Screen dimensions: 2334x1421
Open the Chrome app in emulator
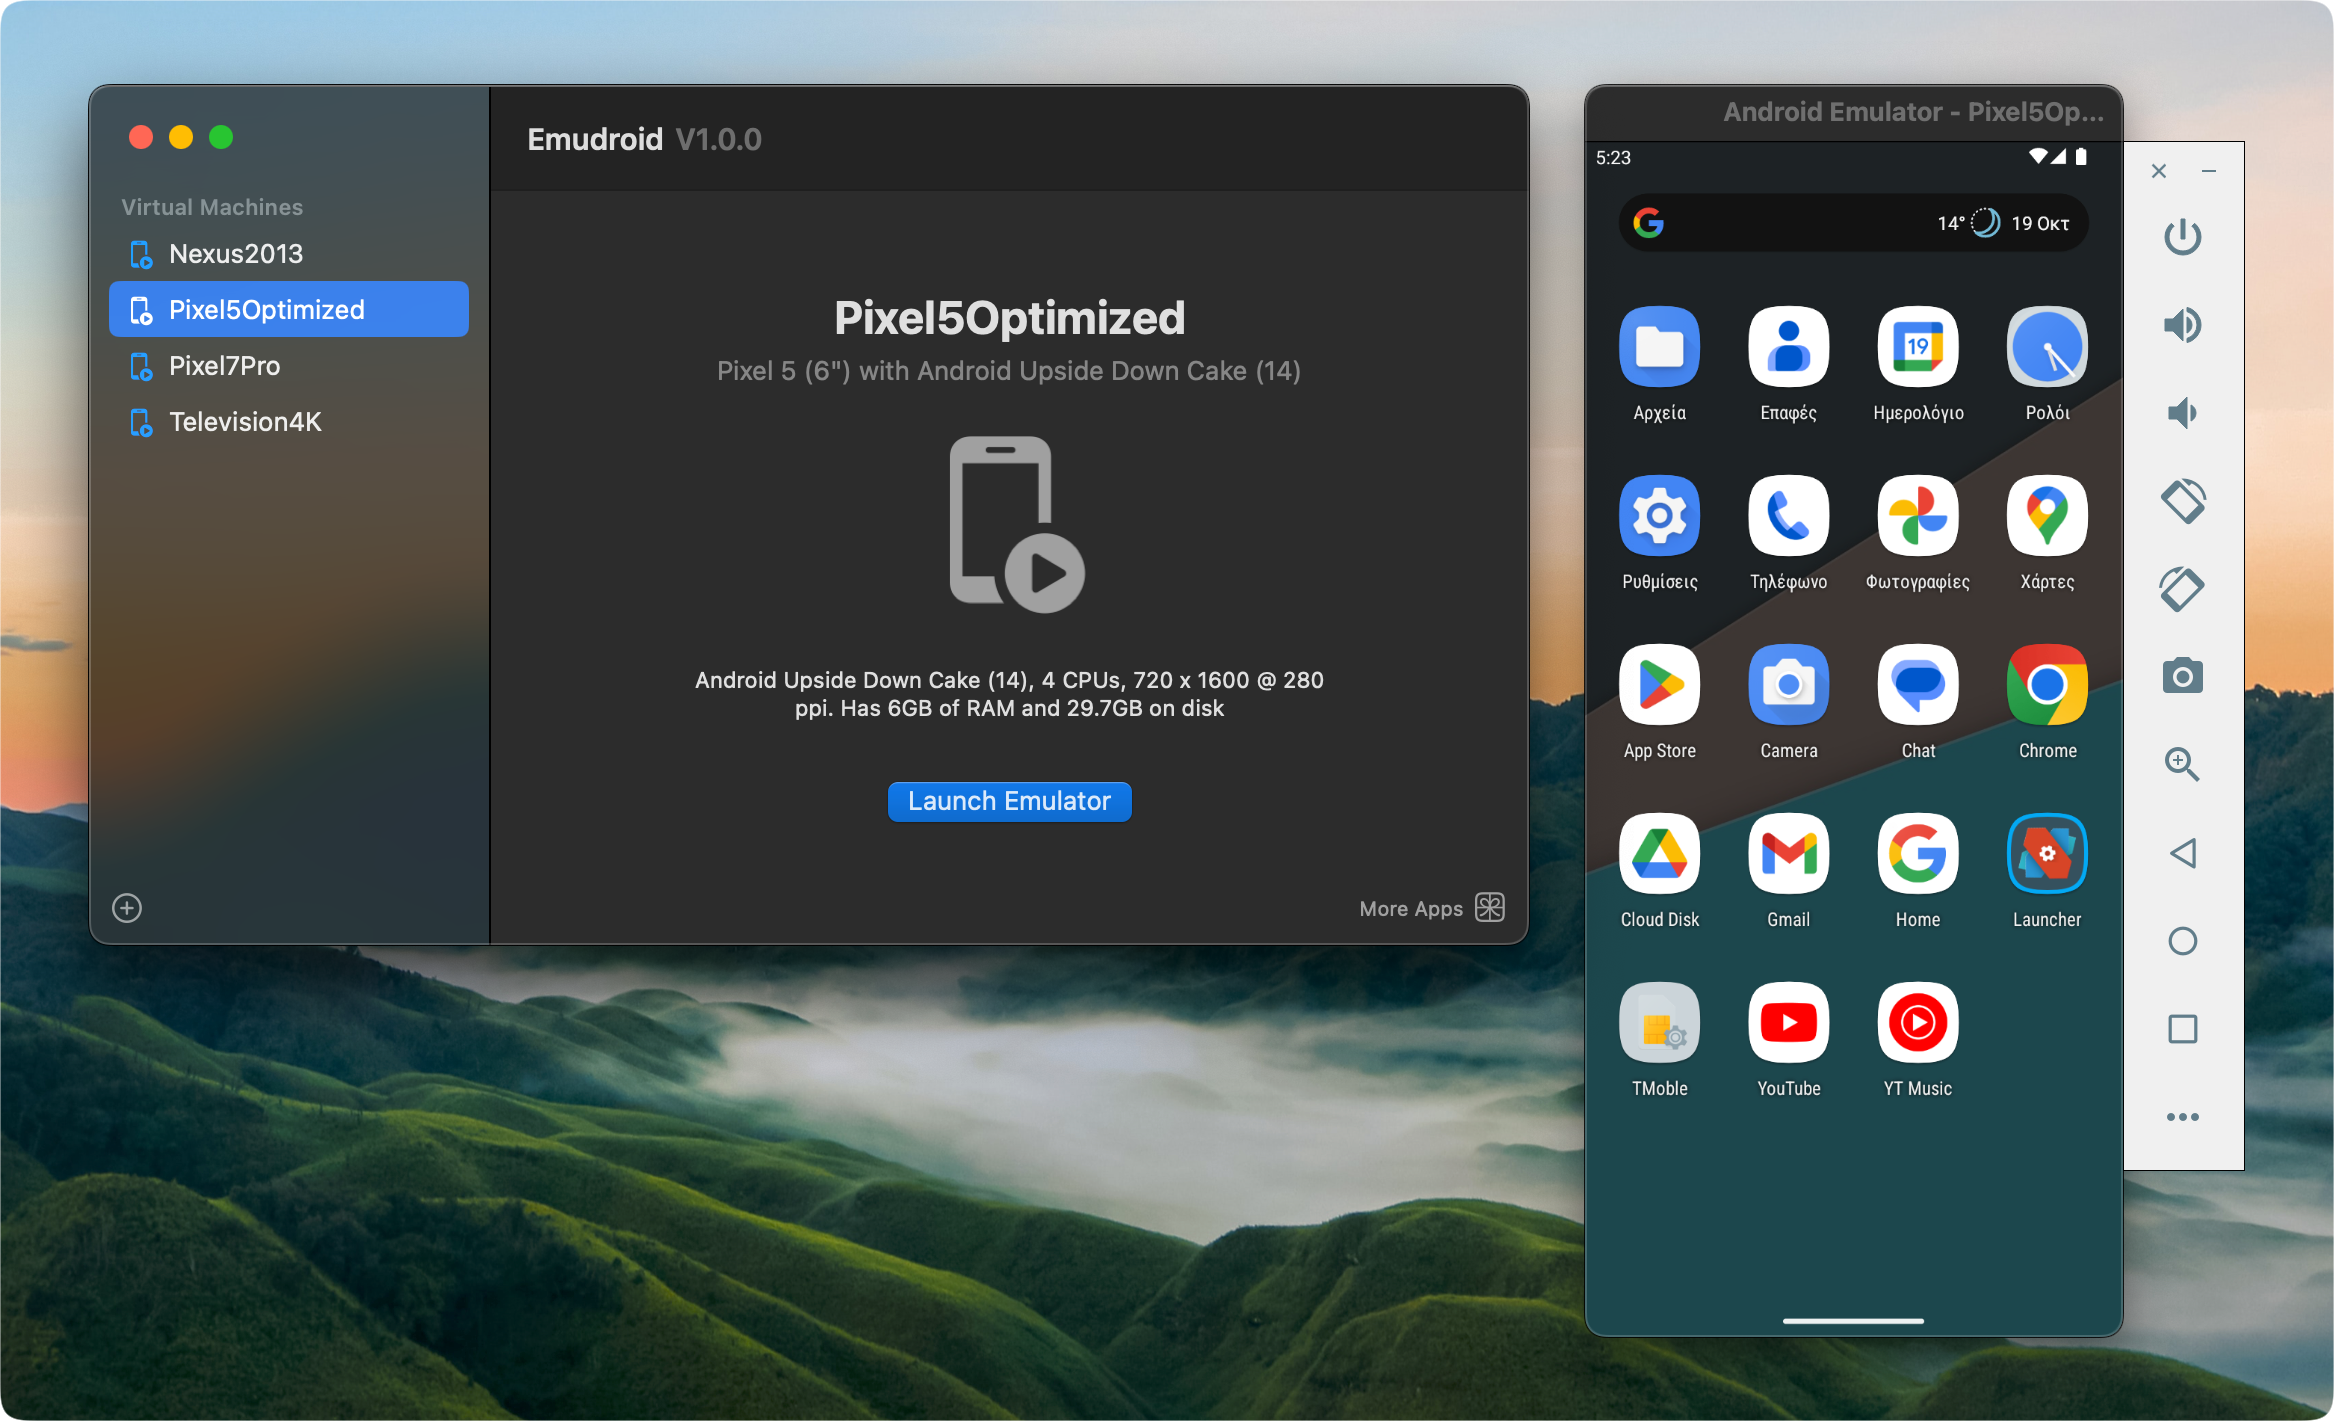(x=2047, y=702)
